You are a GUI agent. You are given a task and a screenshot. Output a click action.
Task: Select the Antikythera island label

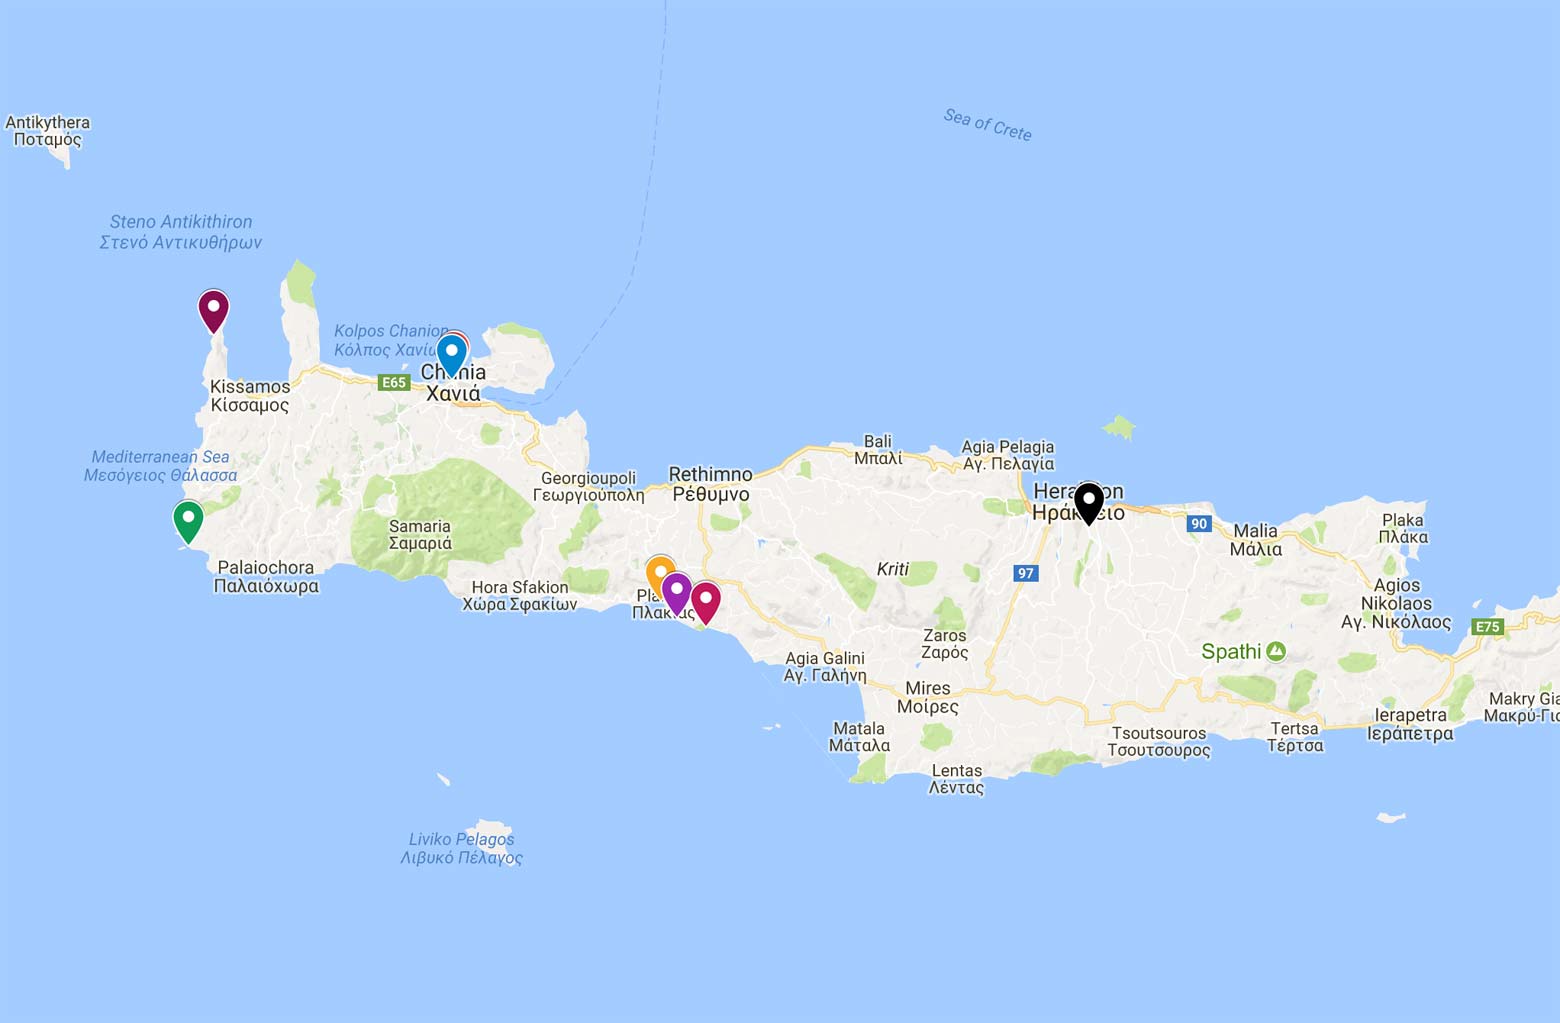pyautogui.click(x=48, y=131)
